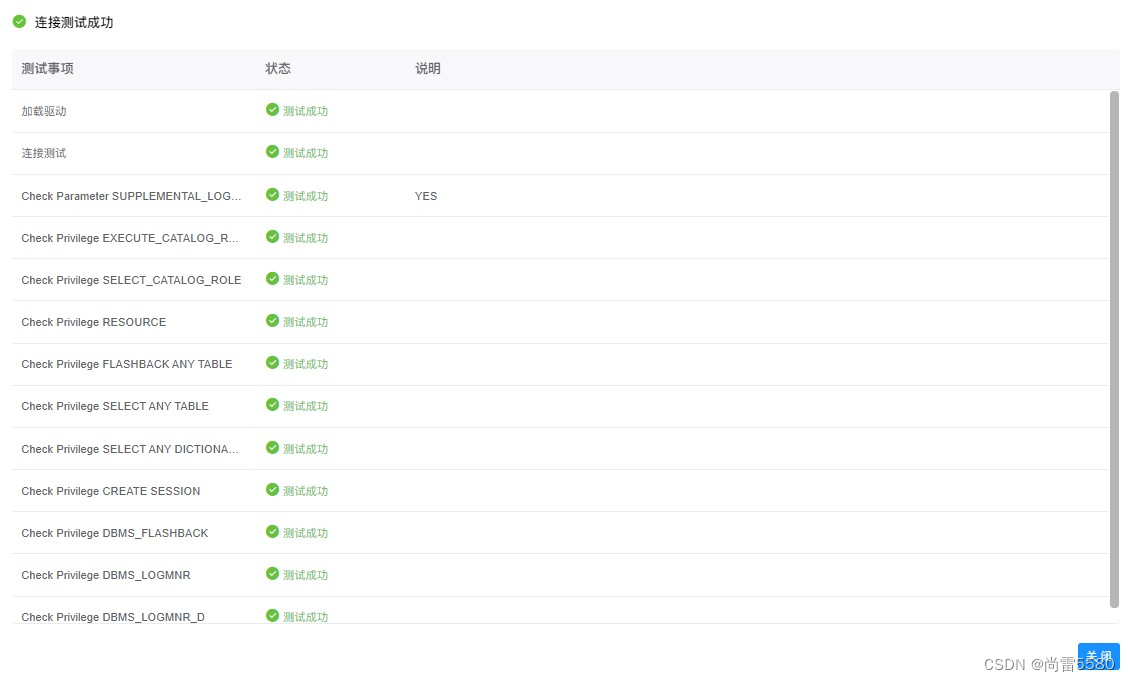Click the success icon in the EXECUTE_CATALOG_R row
The image size is (1130, 682).
point(272,236)
